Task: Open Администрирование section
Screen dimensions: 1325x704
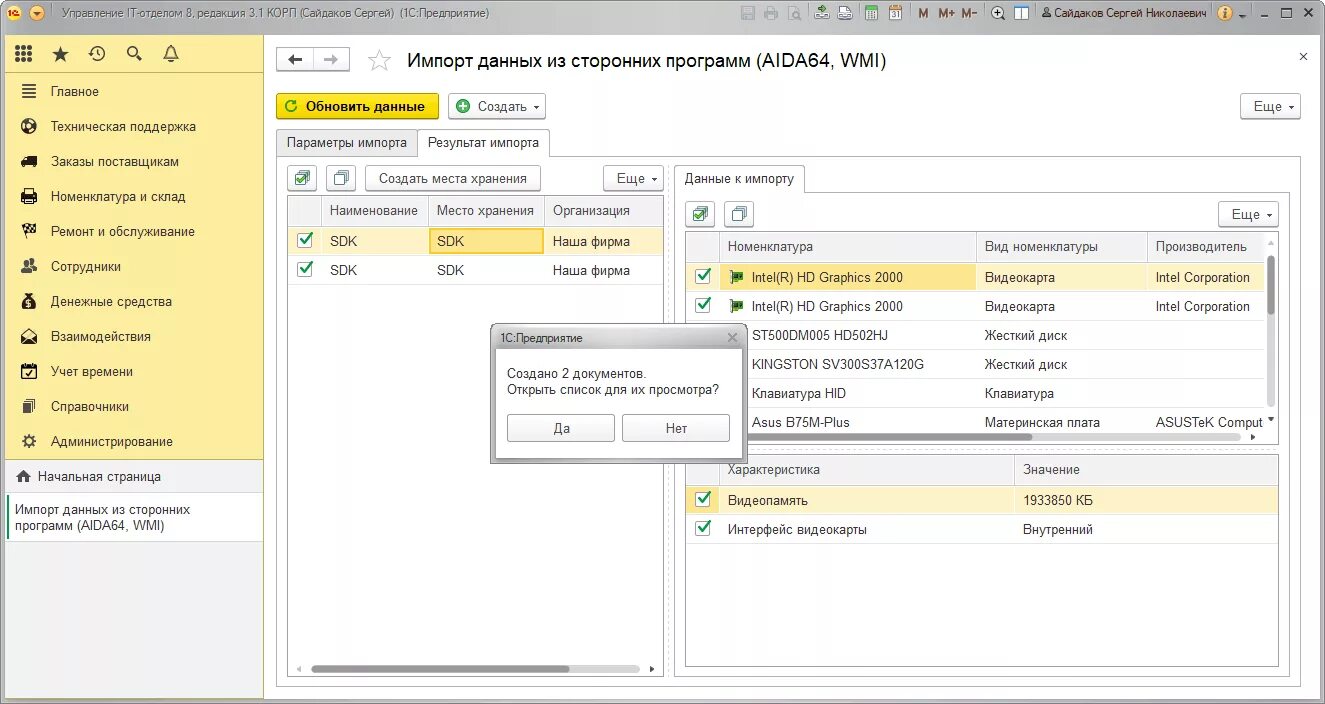Action: [x=134, y=441]
